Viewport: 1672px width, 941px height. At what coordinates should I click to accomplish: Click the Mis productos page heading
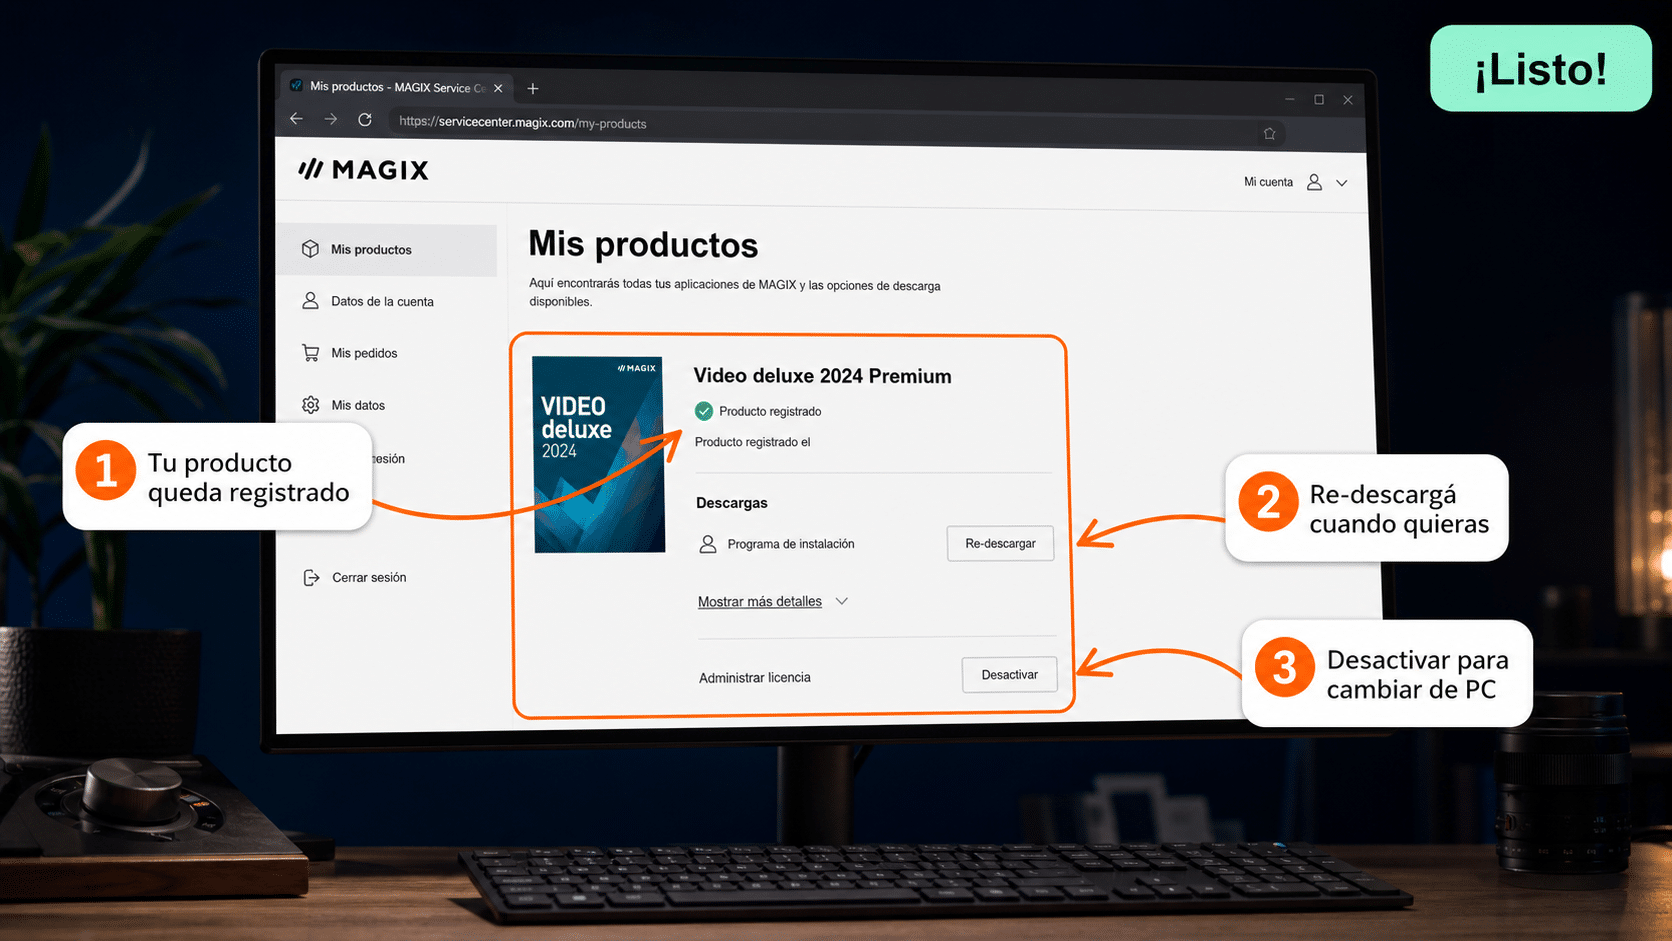(x=643, y=245)
